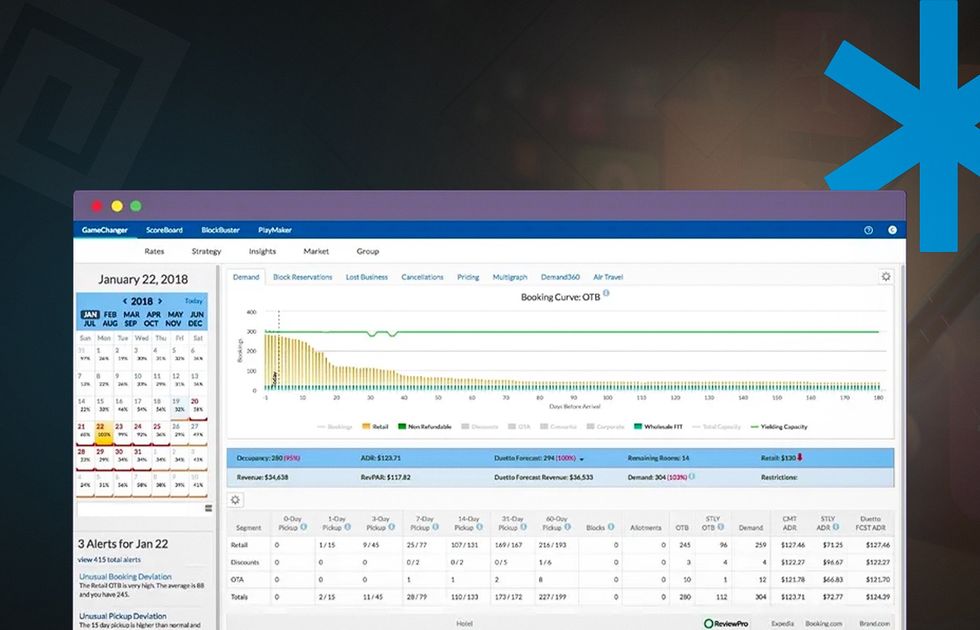This screenshot has width=980, height=630.
Task: Open the Market menu
Action: click(x=316, y=251)
